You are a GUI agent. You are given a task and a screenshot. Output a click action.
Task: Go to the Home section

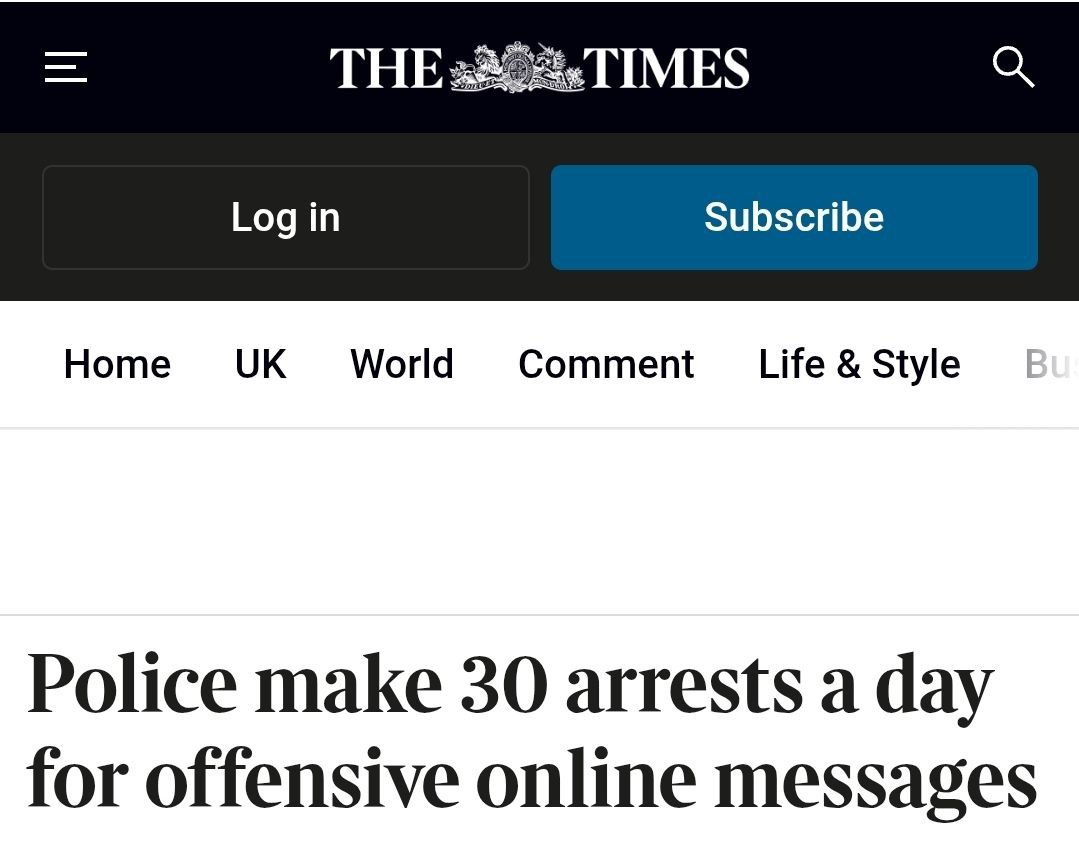pos(117,364)
